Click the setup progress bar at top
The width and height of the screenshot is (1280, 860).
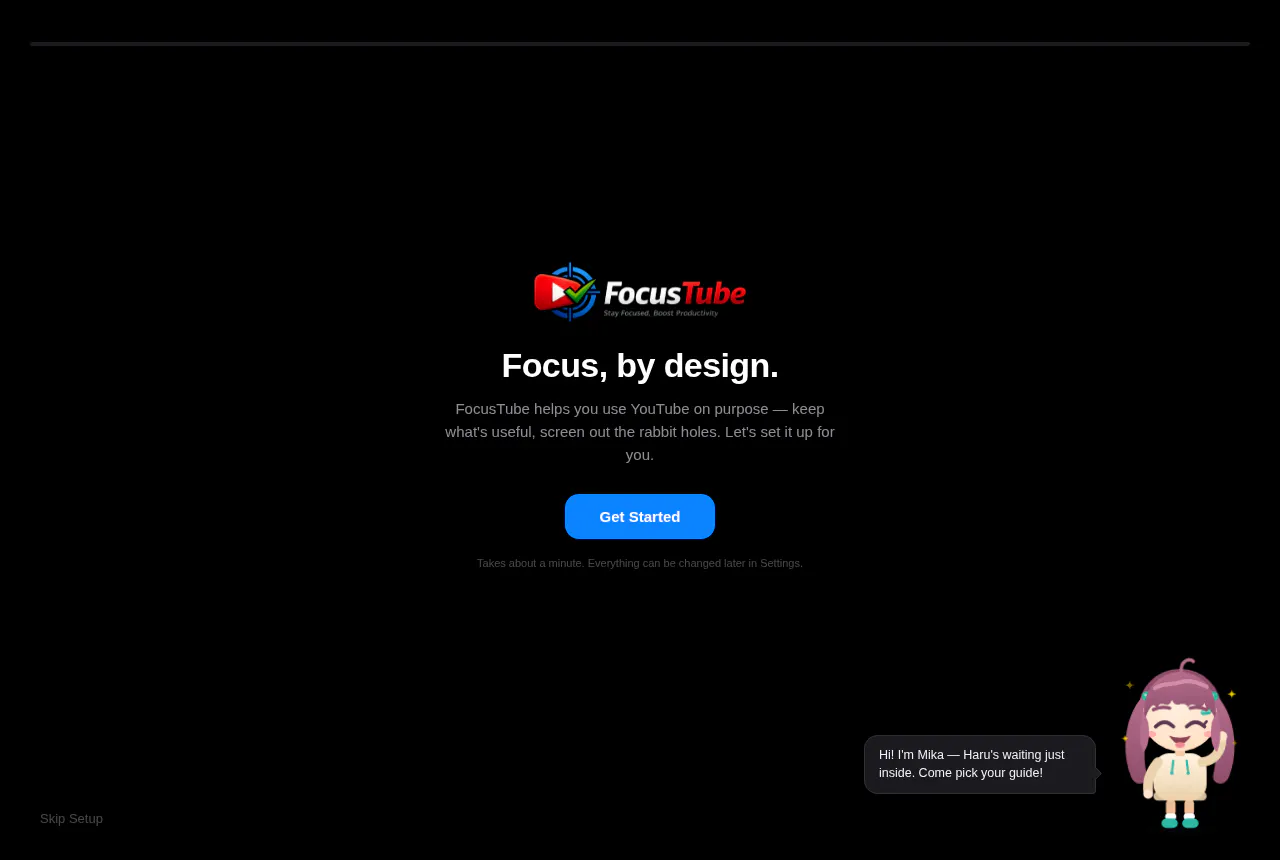click(x=640, y=44)
